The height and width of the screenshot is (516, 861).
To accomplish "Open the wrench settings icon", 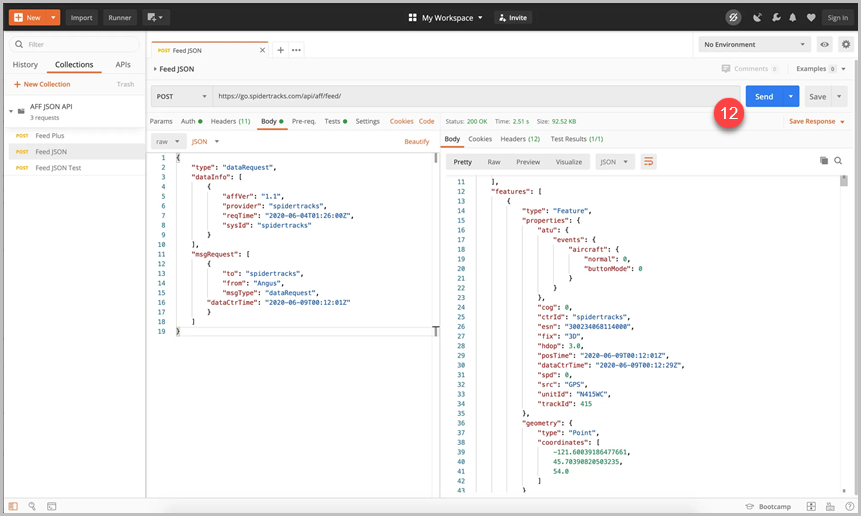I will pyautogui.click(x=775, y=18).
